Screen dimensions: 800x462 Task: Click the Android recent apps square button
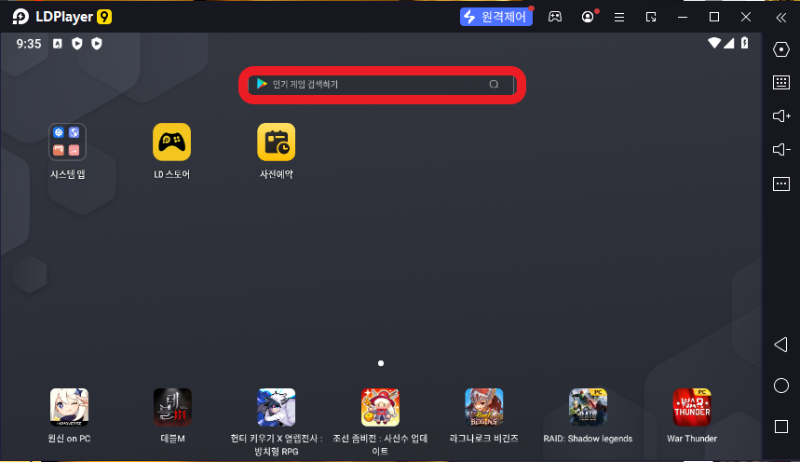click(781, 426)
